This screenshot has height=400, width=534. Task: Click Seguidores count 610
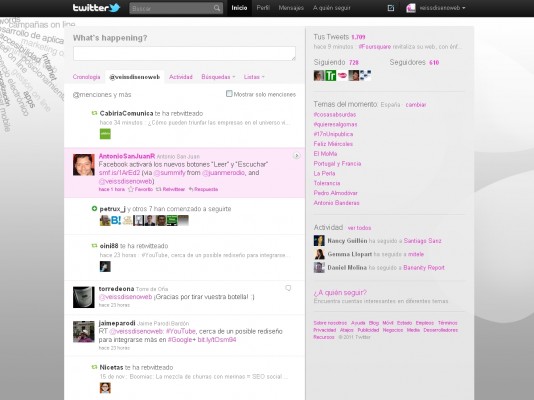(x=434, y=63)
